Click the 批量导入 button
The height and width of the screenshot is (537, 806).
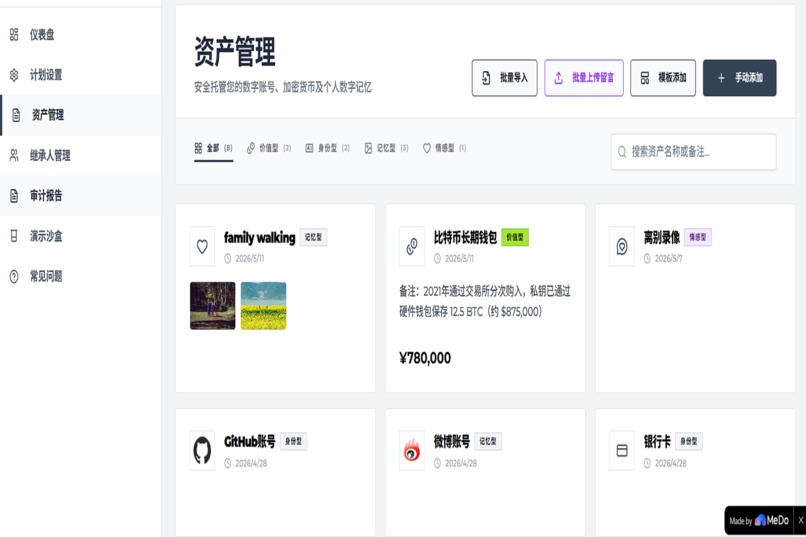(504, 78)
